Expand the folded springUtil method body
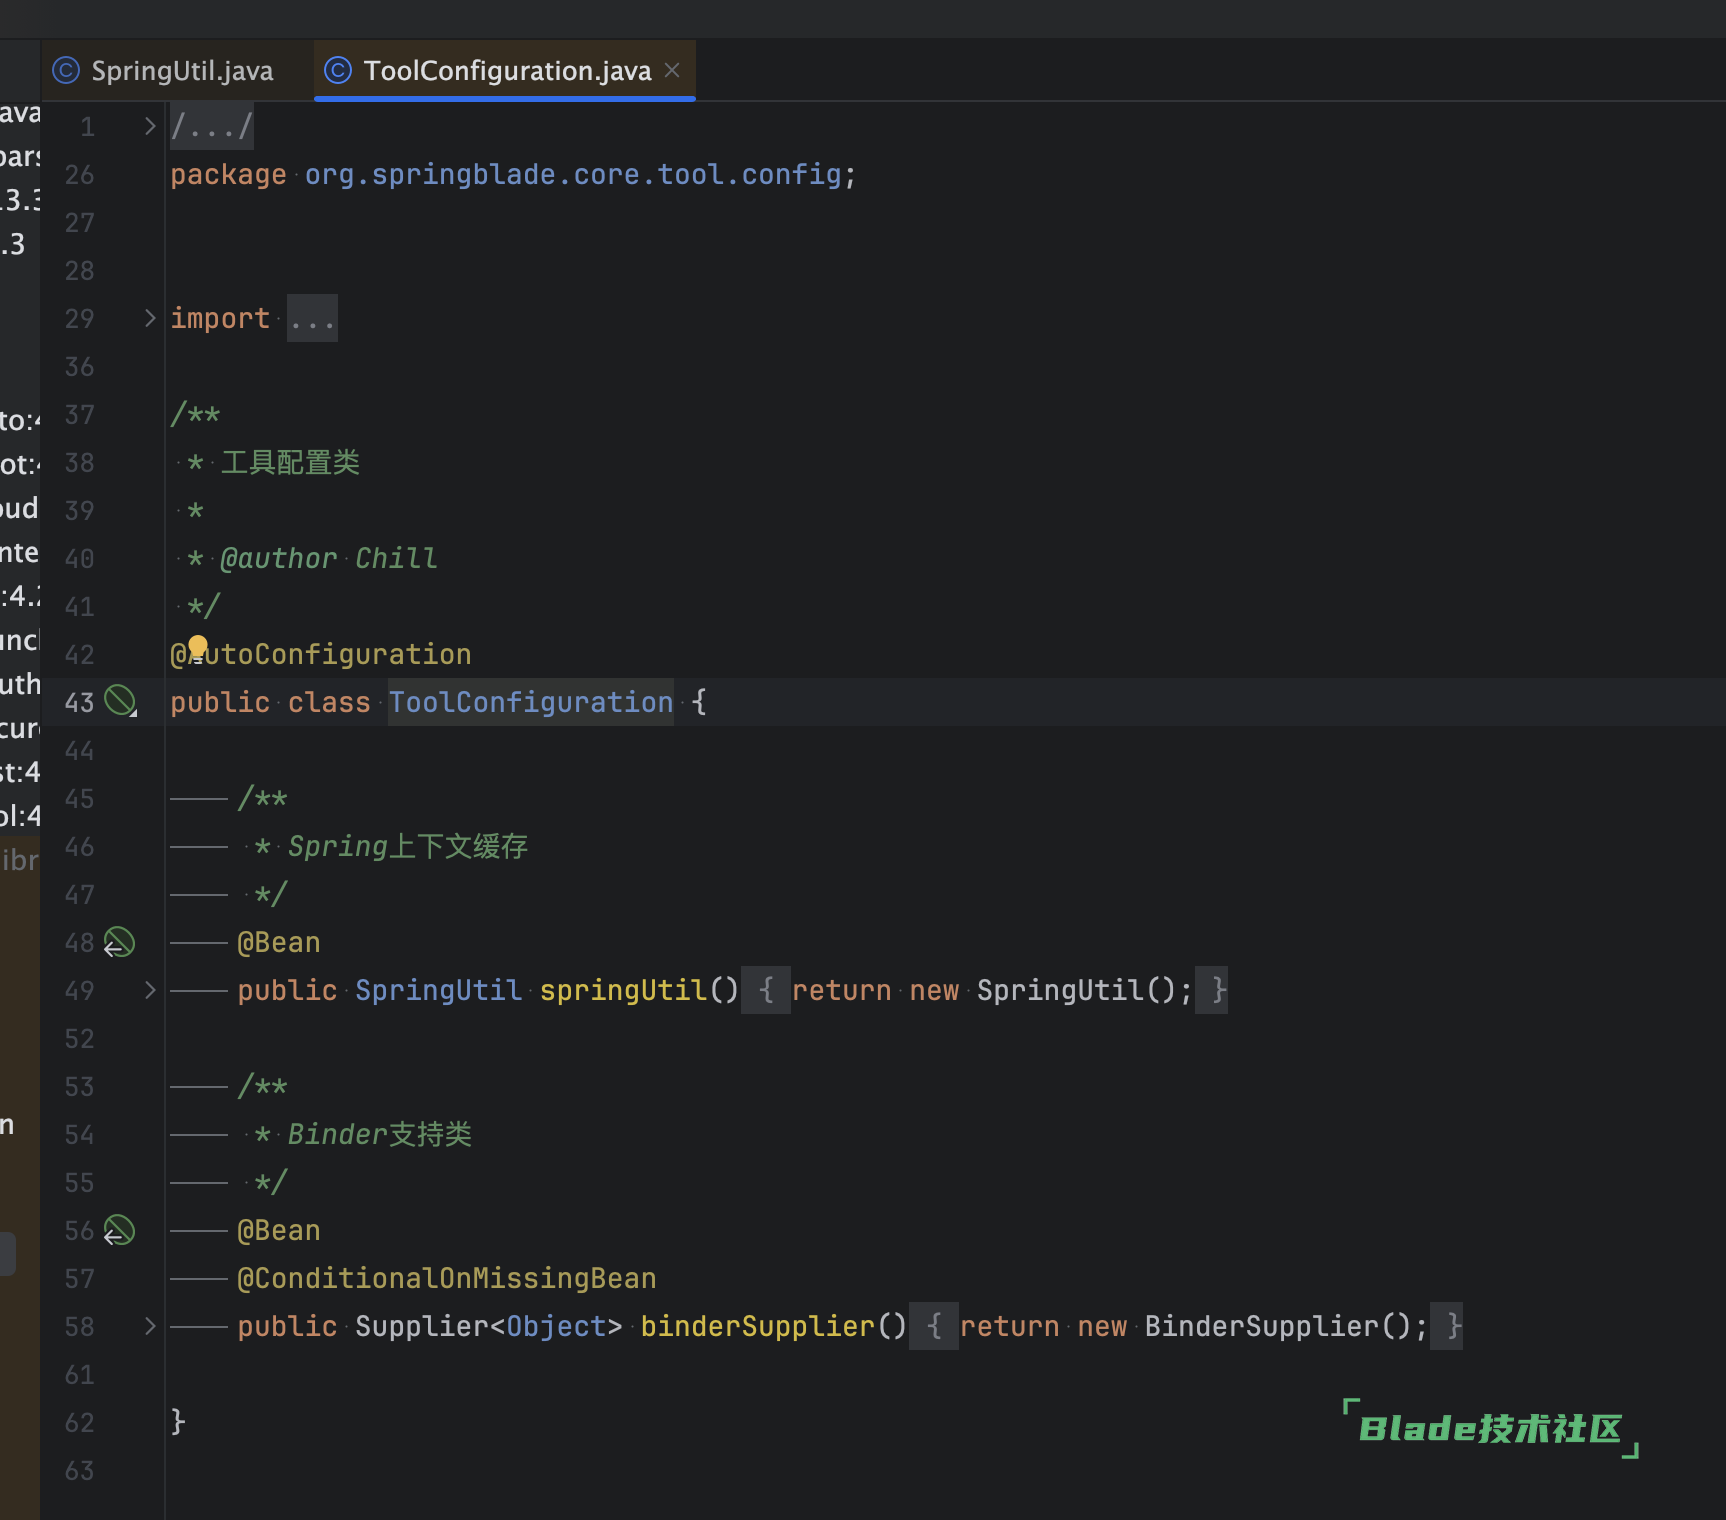1726x1520 pixels. 150,990
